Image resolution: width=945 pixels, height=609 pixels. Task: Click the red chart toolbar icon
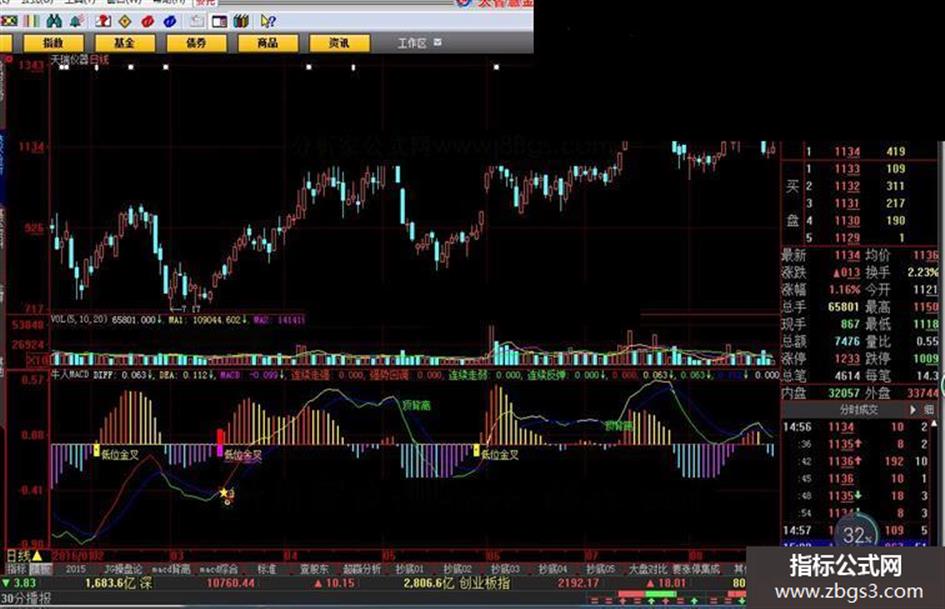(103, 22)
